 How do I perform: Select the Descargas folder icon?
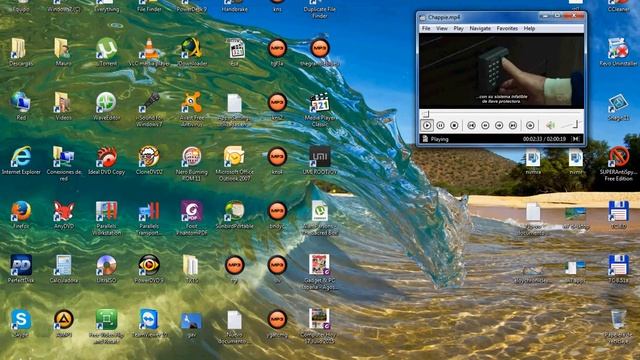[20, 52]
